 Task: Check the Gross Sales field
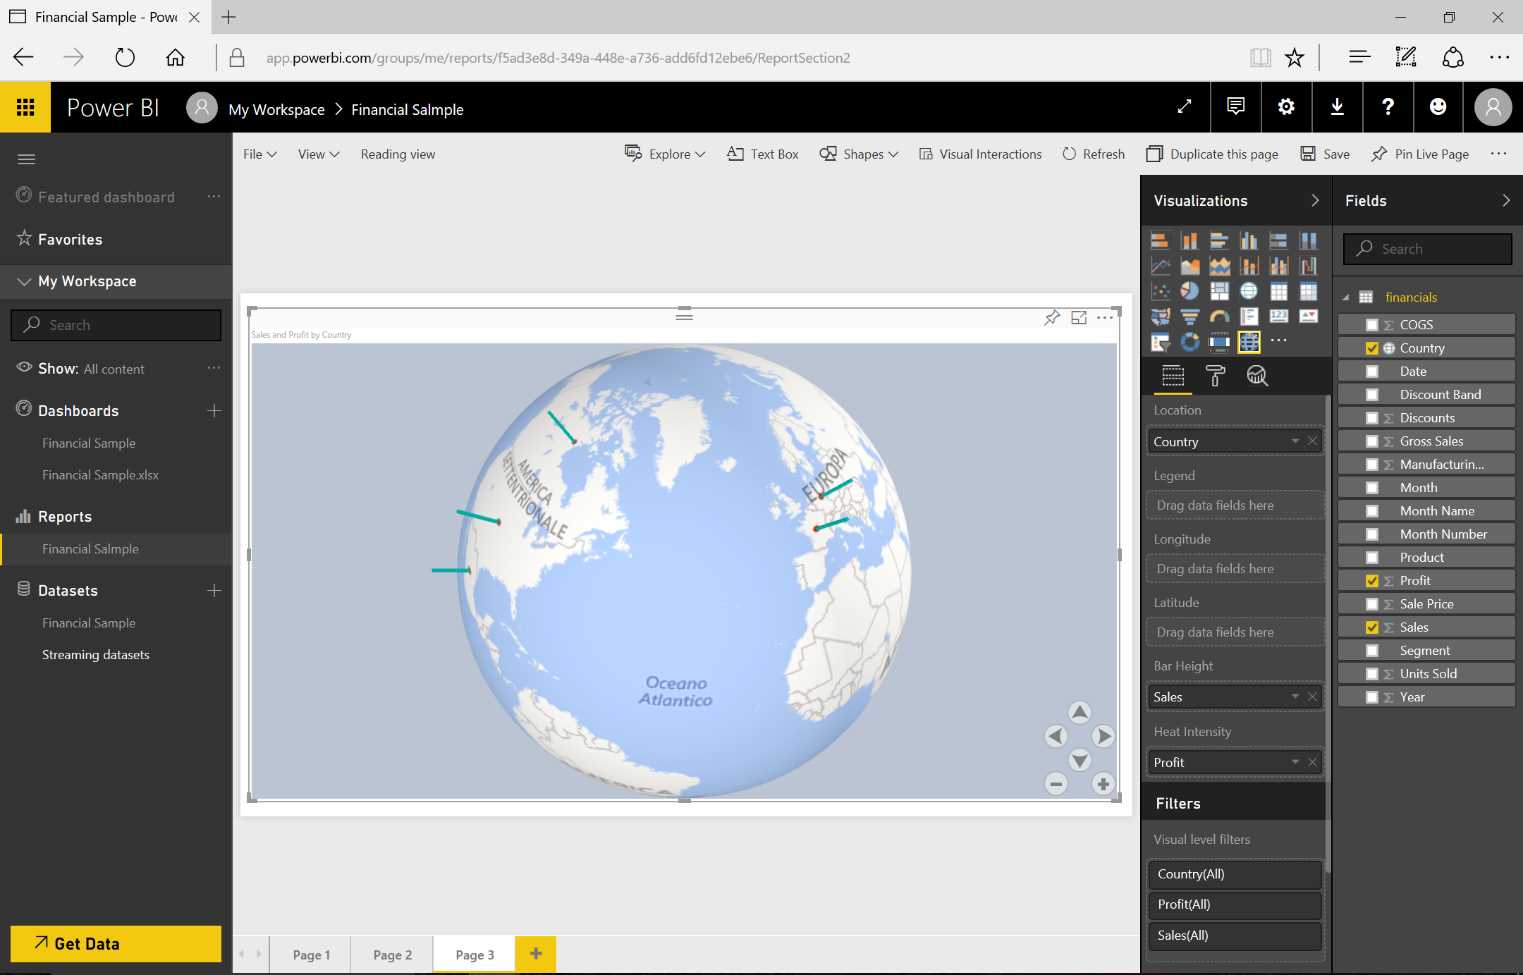click(x=1372, y=441)
